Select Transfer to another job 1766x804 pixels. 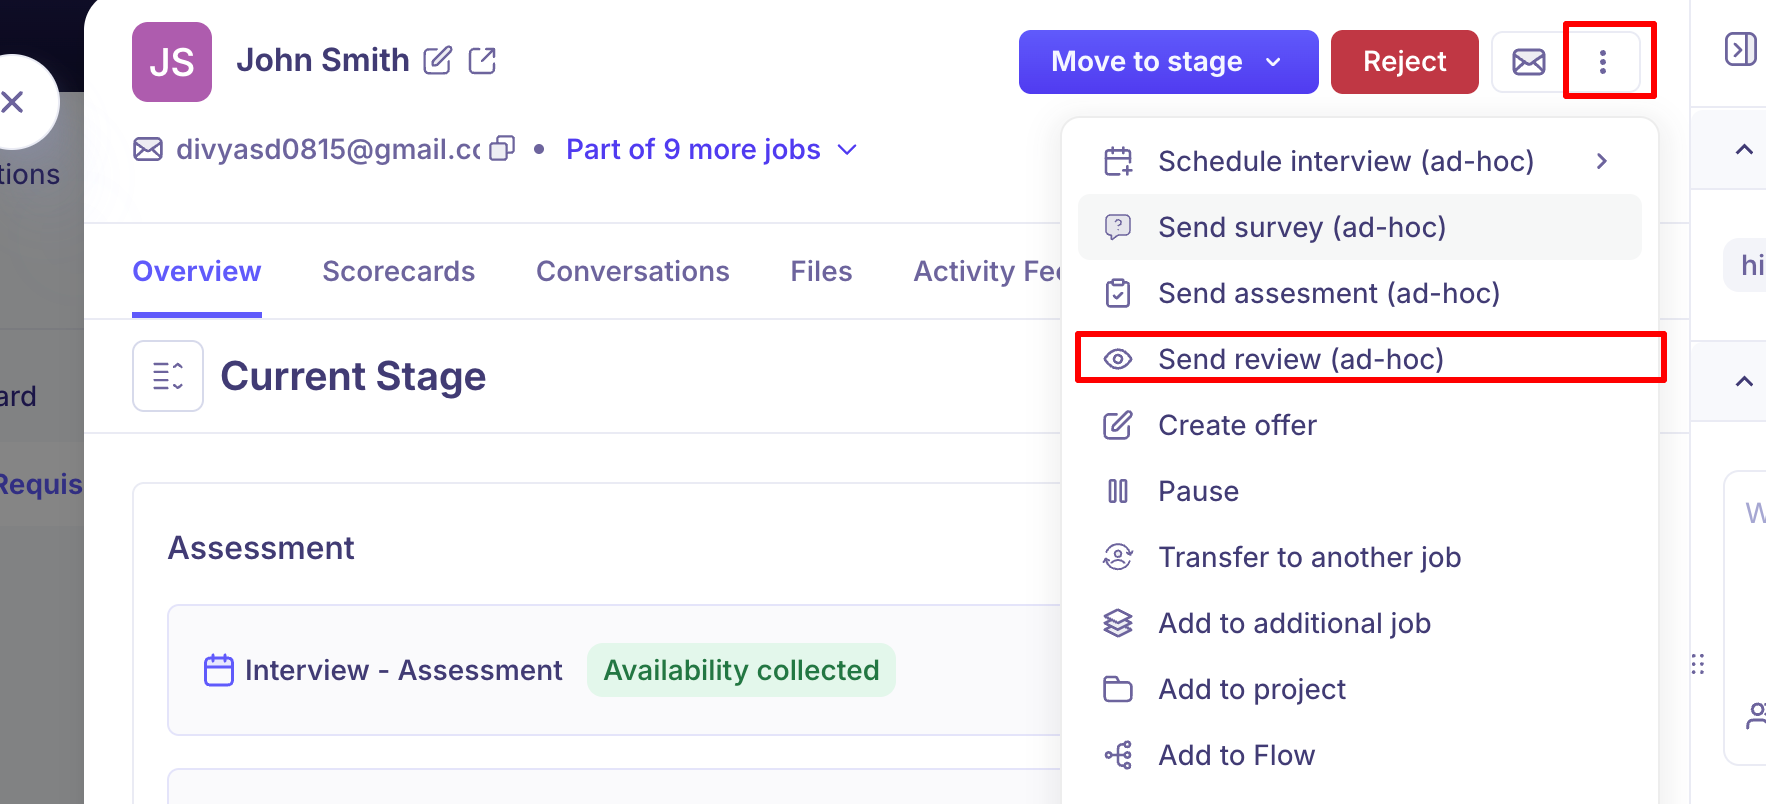[1309, 557]
